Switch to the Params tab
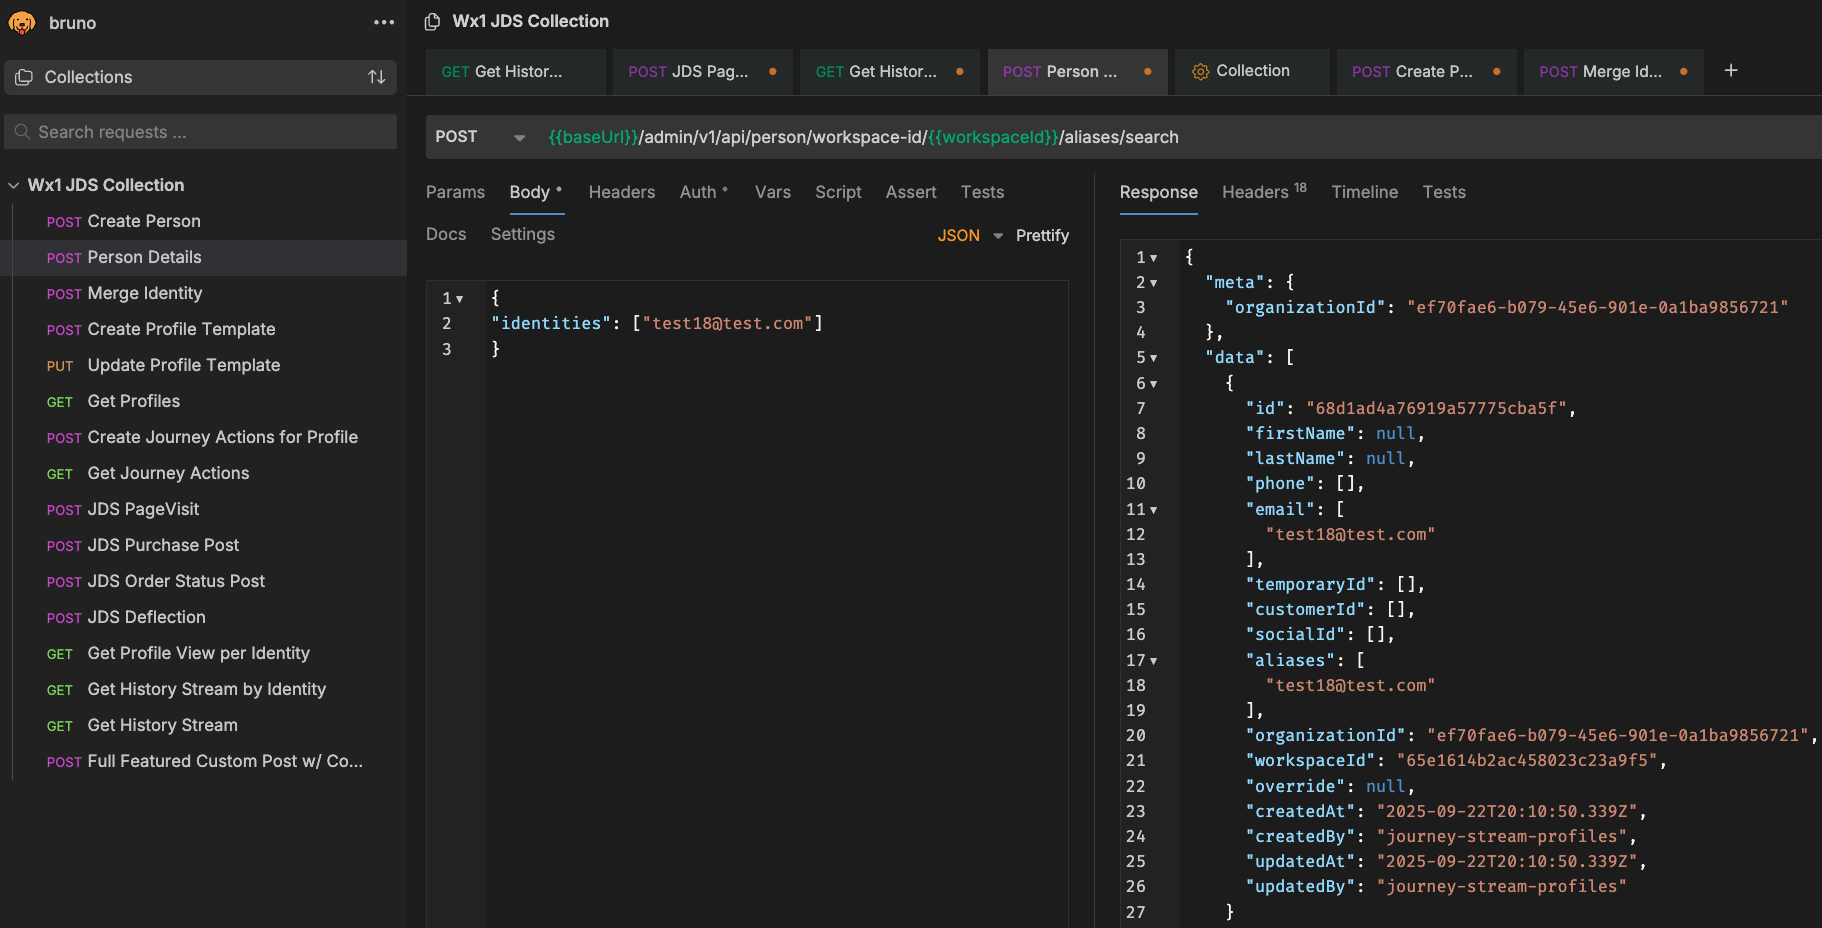The image size is (1822, 928). [x=455, y=192]
